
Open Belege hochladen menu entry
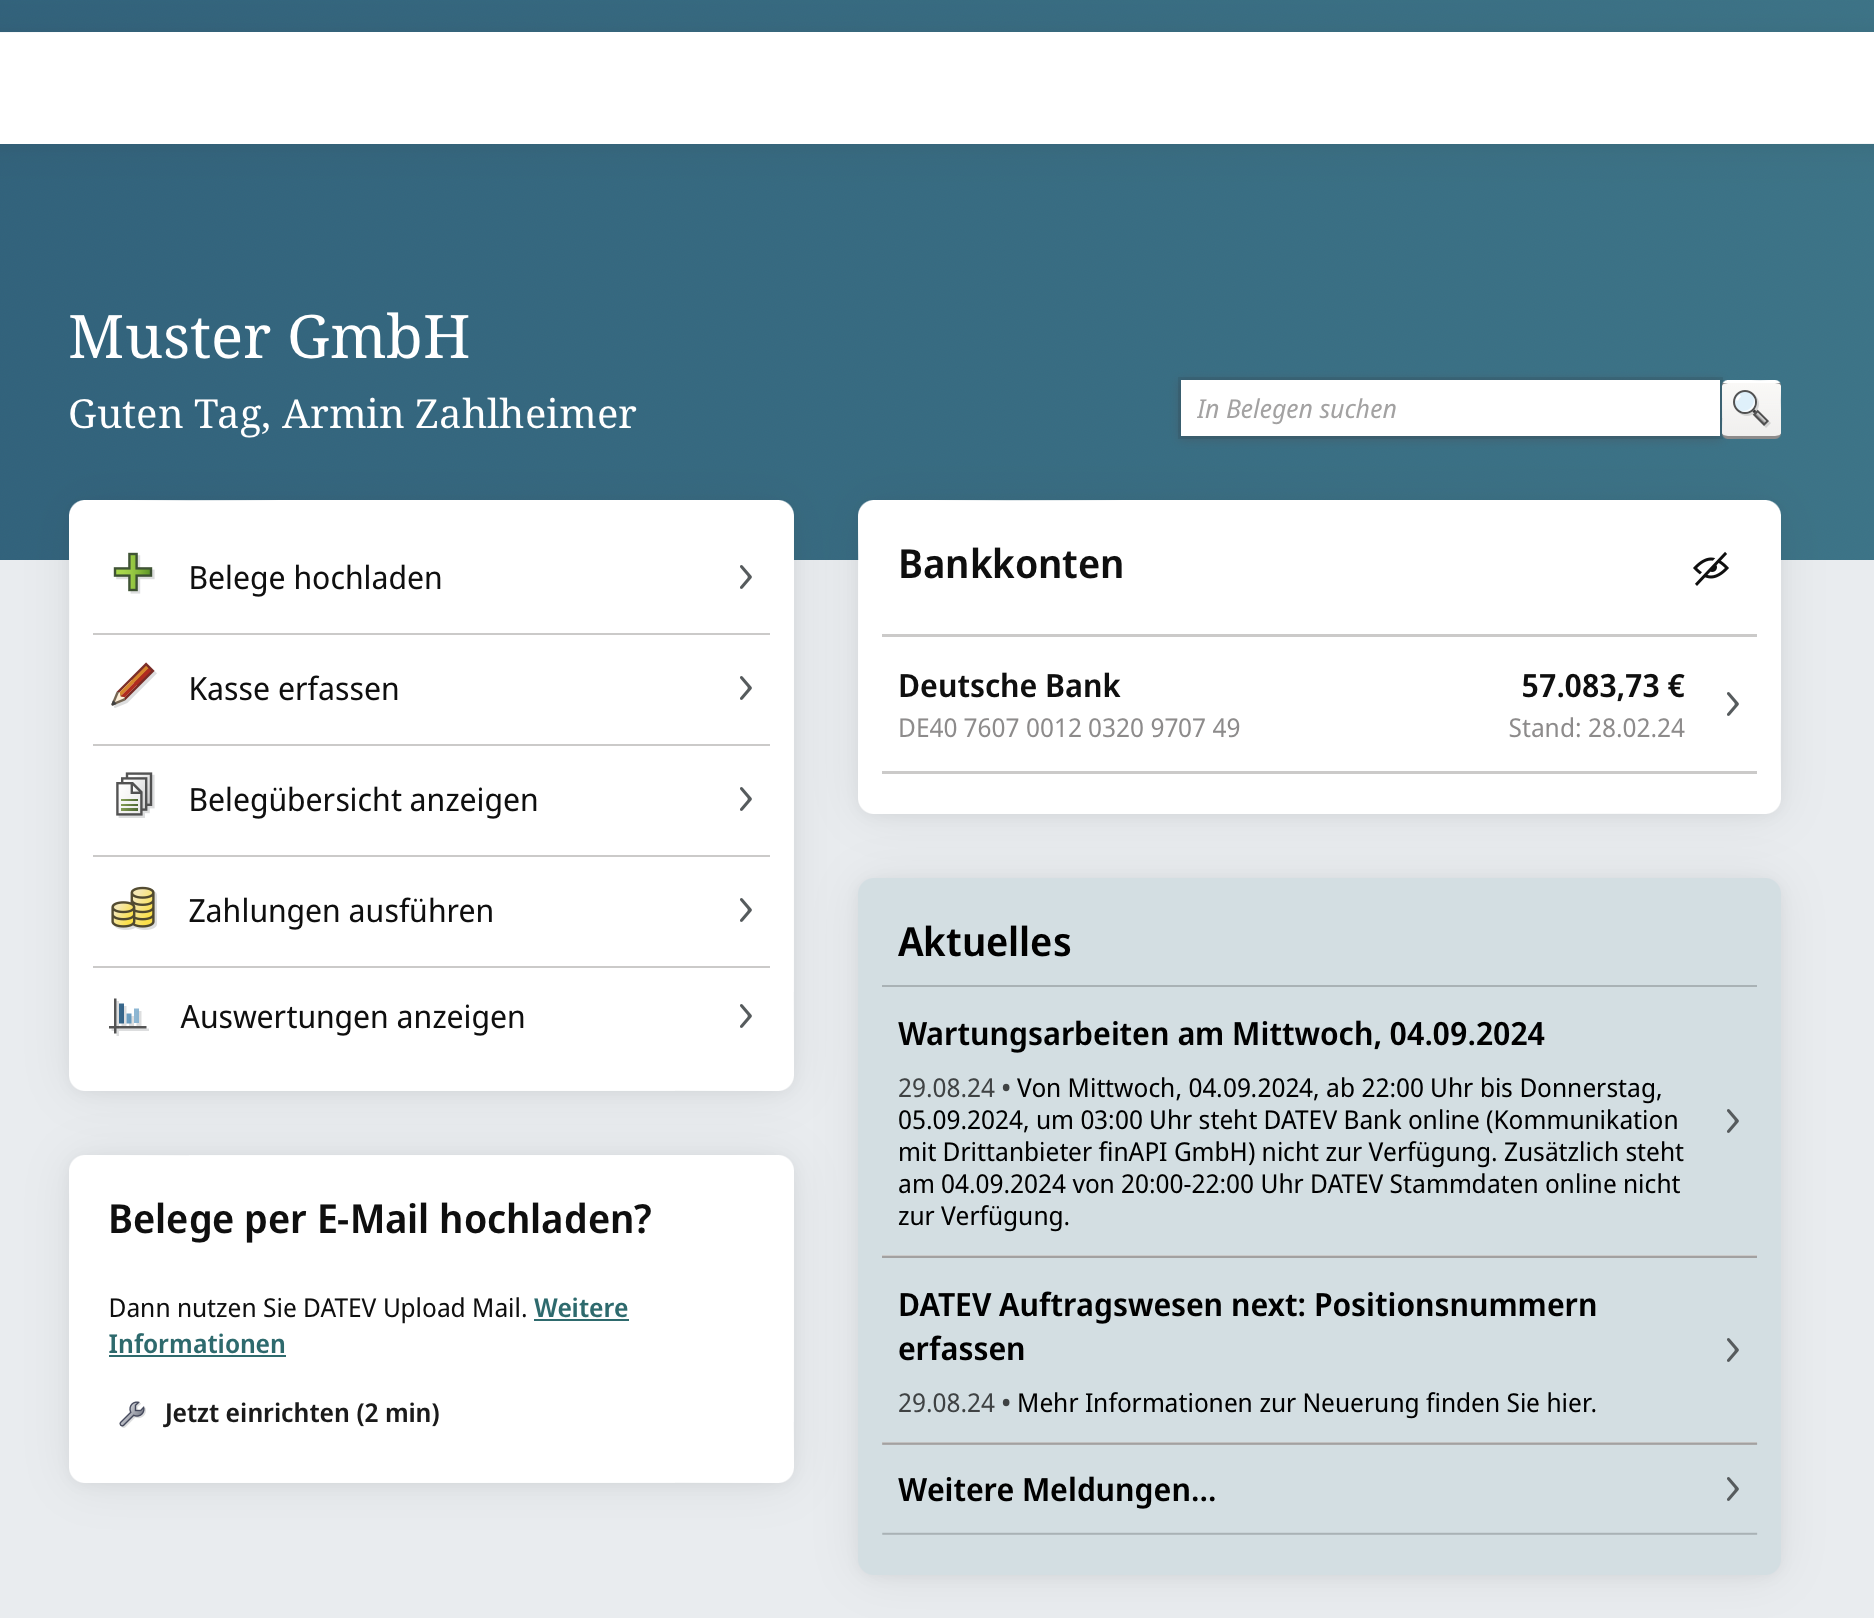tap(315, 578)
